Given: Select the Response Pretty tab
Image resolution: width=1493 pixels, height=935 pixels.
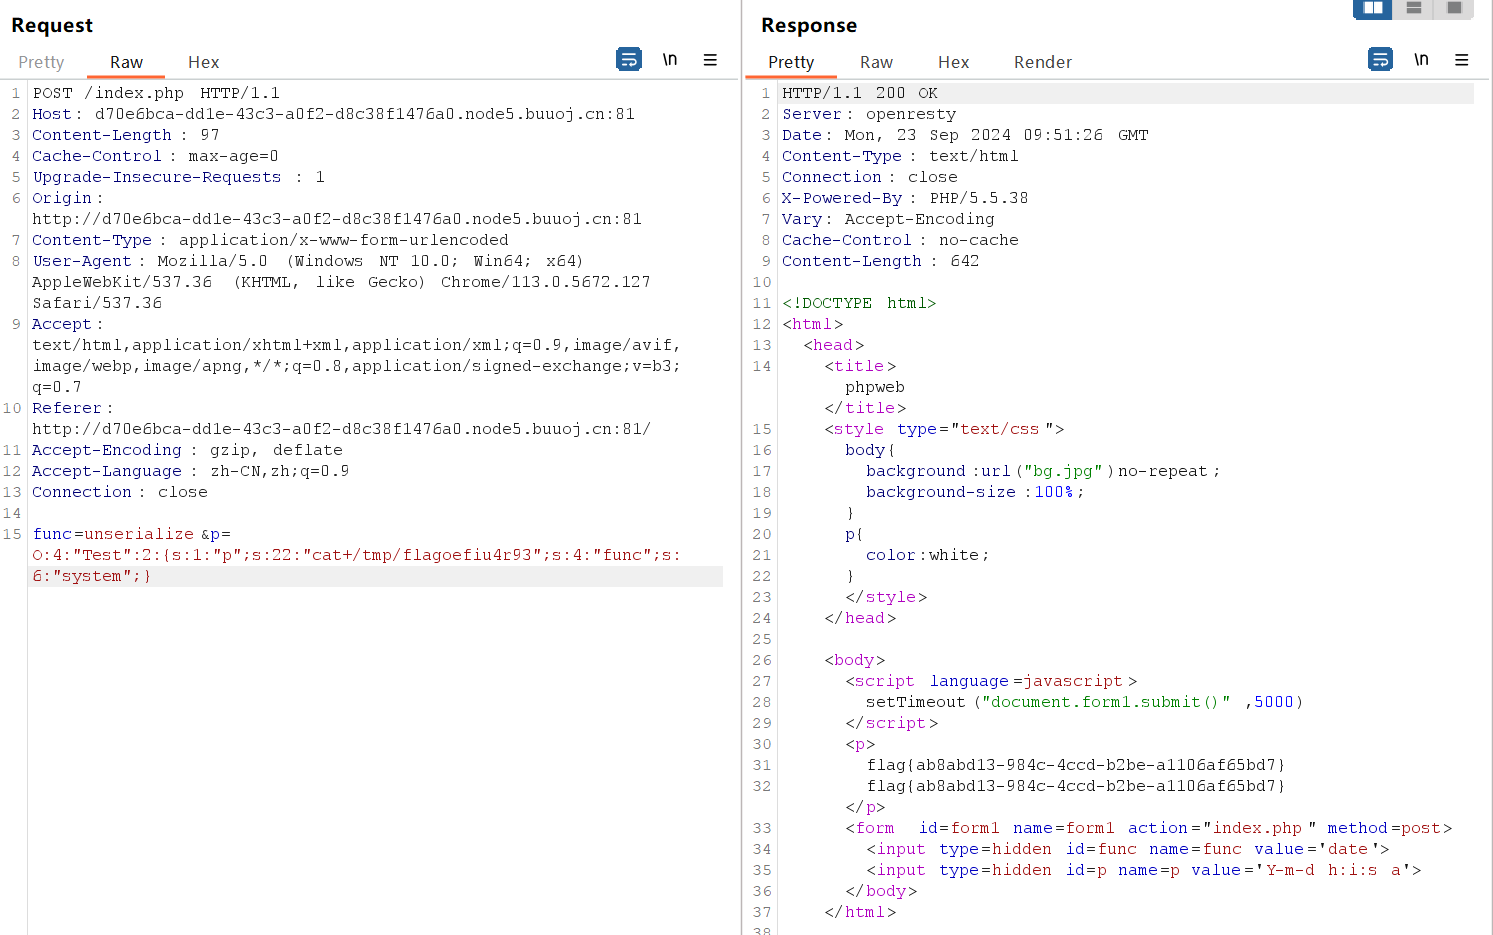Looking at the screenshot, I should tap(791, 62).
